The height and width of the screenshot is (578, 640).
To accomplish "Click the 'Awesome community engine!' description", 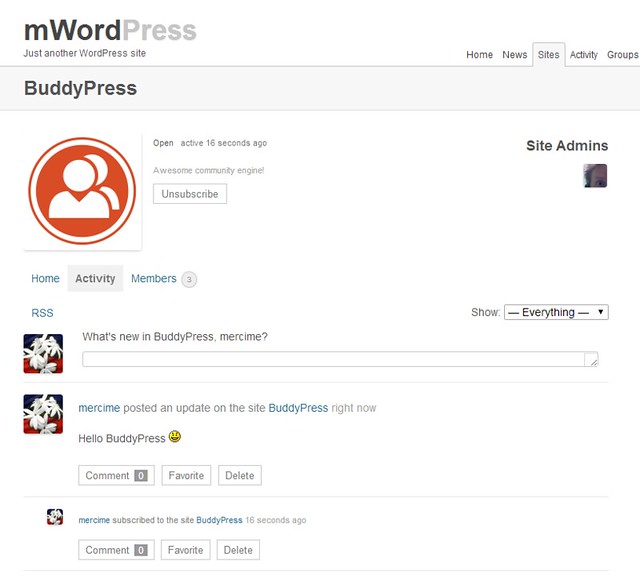I will [x=209, y=171].
